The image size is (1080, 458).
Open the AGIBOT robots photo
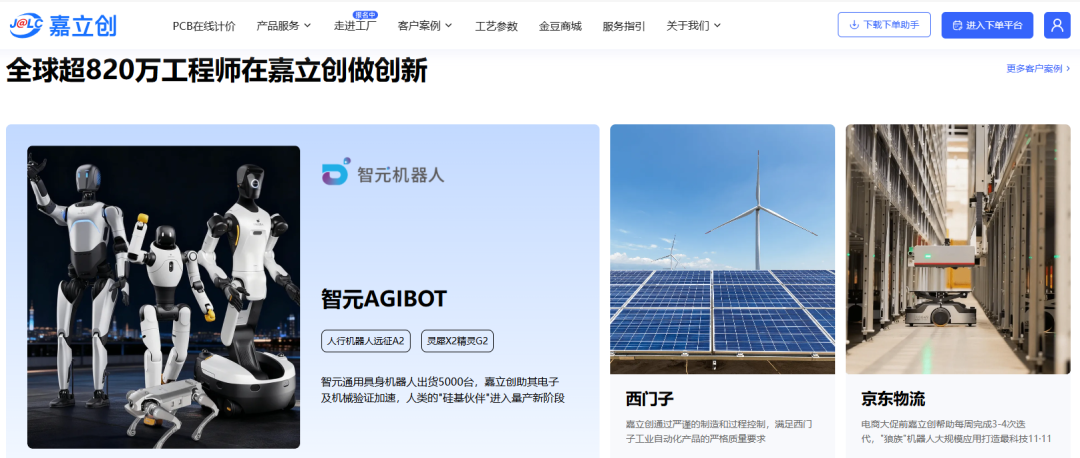(x=164, y=297)
